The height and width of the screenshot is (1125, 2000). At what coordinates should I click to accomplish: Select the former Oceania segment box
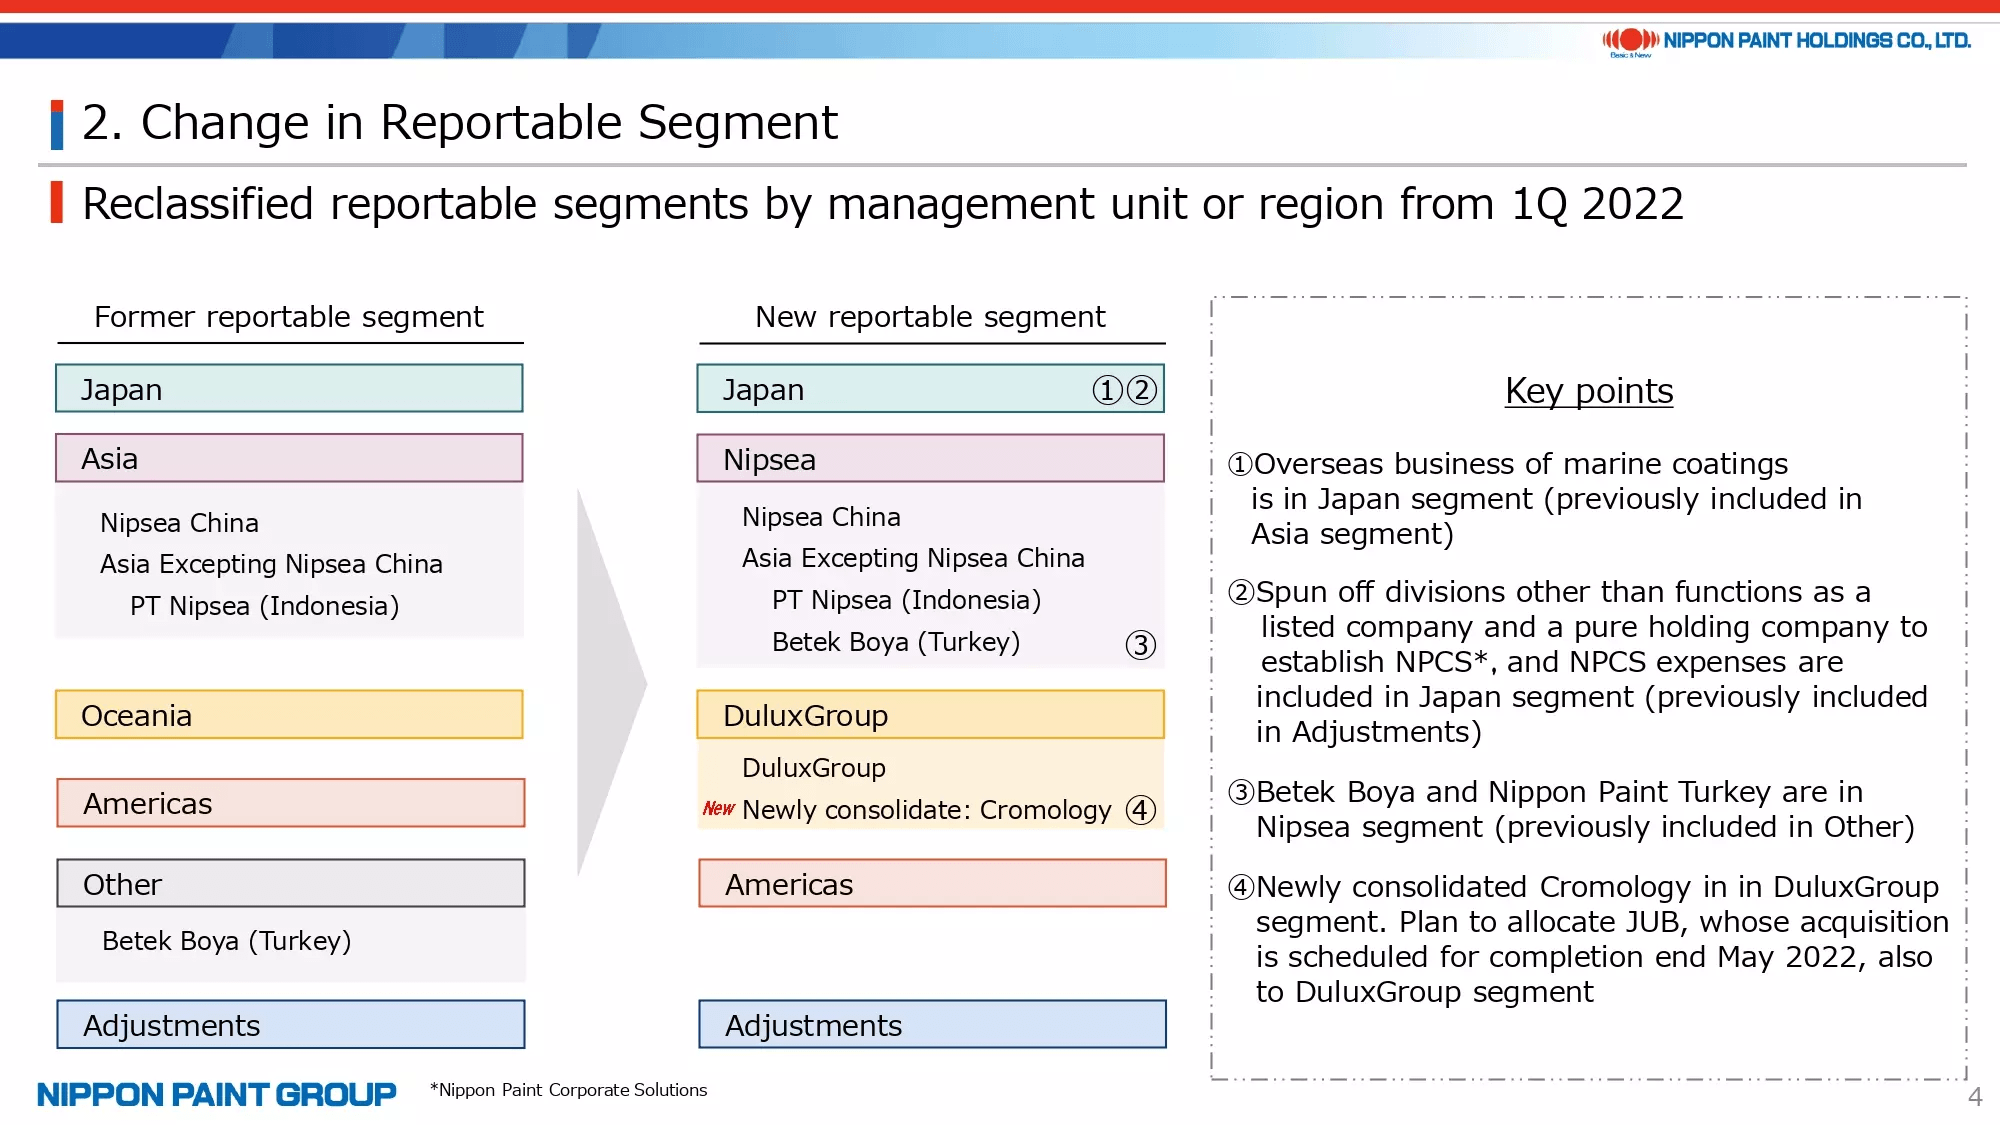pyautogui.click(x=289, y=714)
